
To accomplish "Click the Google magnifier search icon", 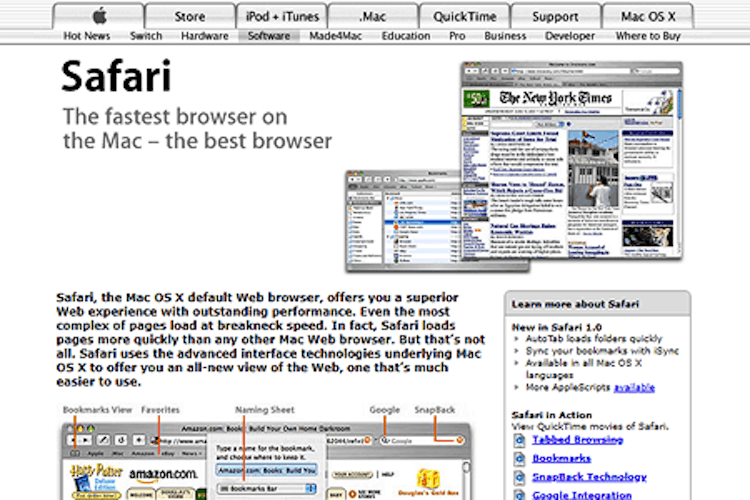I will (384, 440).
